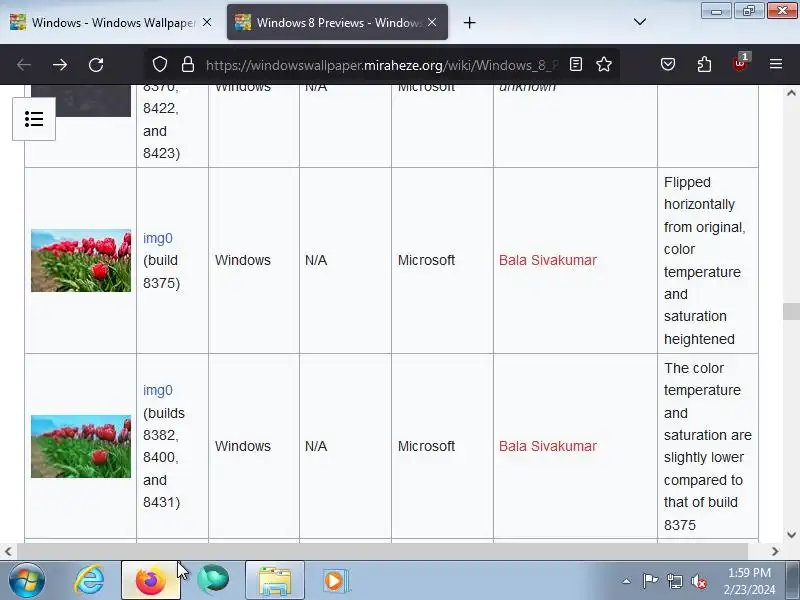The height and width of the screenshot is (600, 800).
Task: Bookmark this page with the star
Action: 604,64
